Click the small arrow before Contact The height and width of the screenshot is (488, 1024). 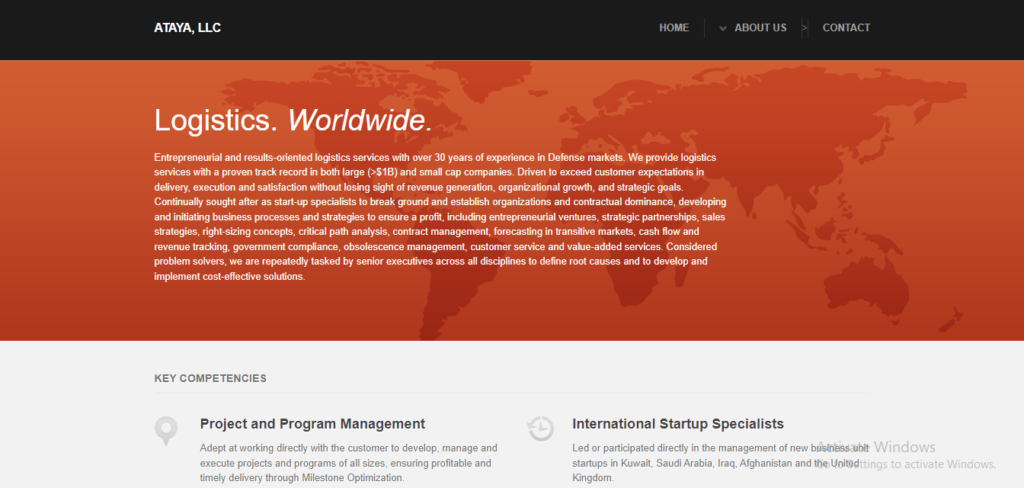(x=805, y=28)
